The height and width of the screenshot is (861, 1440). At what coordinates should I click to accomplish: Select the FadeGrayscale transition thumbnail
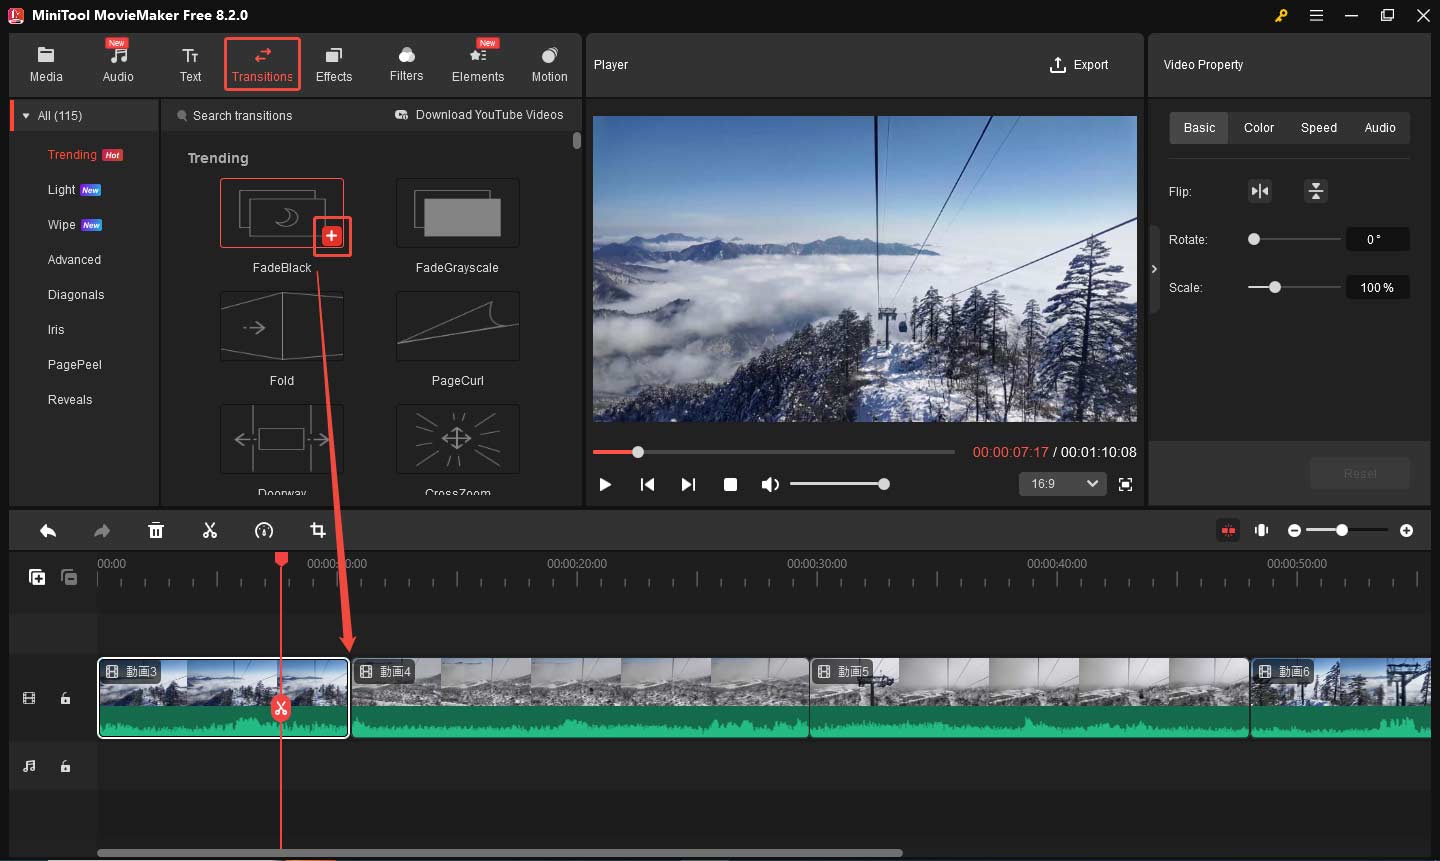(x=458, y=213)
